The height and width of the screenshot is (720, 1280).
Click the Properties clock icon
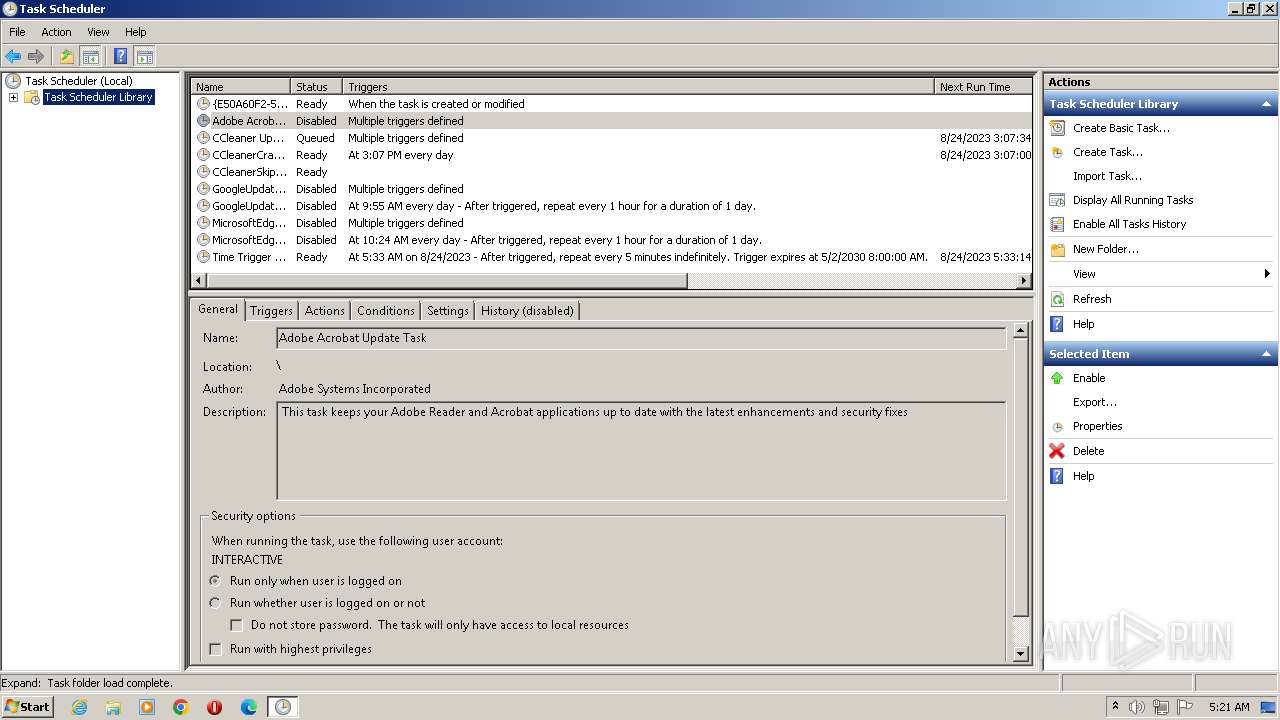(1057, 427)
